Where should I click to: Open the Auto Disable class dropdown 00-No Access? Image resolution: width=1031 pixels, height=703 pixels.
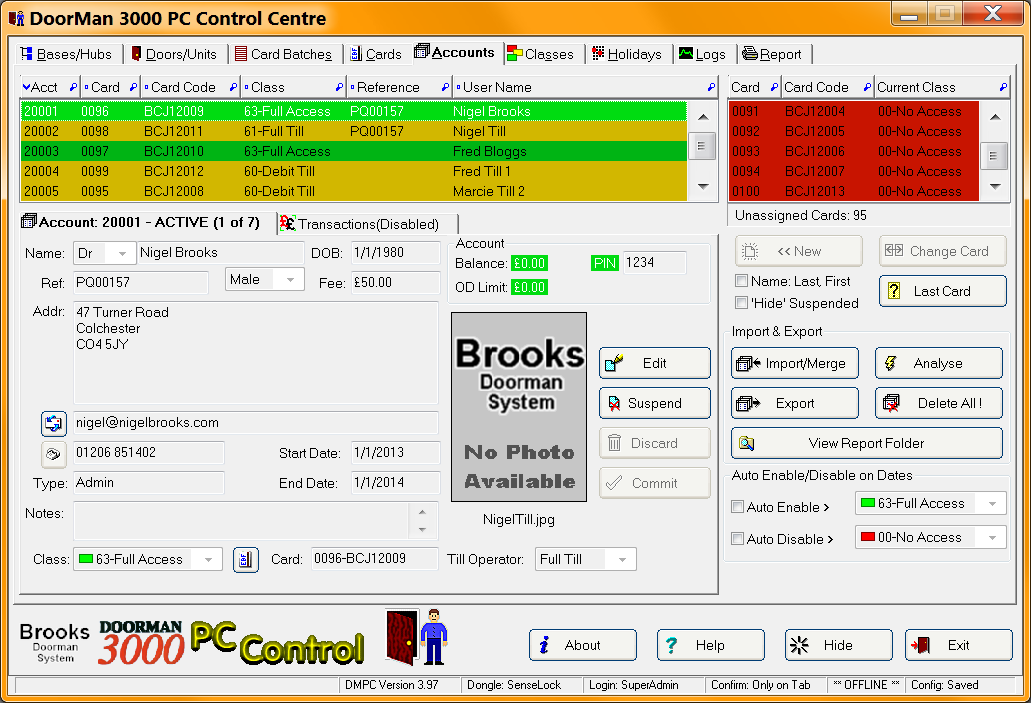pos(930,537)
